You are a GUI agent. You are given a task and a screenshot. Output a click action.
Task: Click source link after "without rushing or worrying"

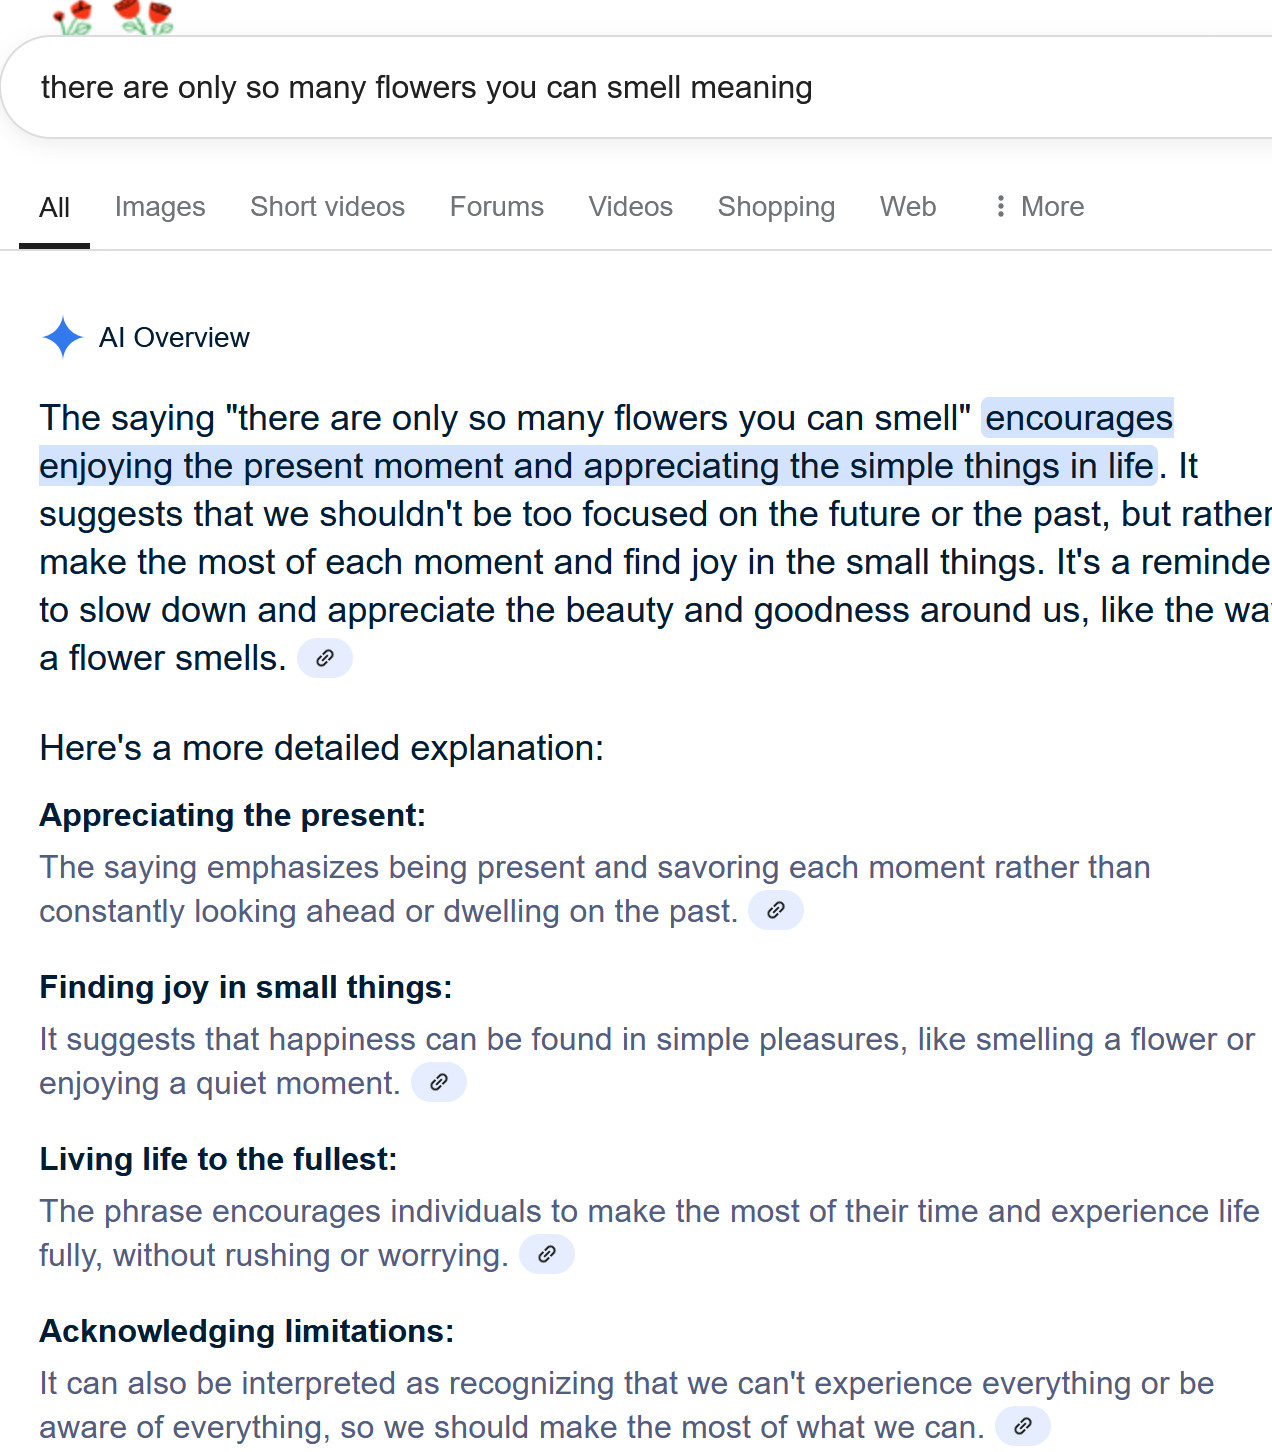click(547, 1254)
